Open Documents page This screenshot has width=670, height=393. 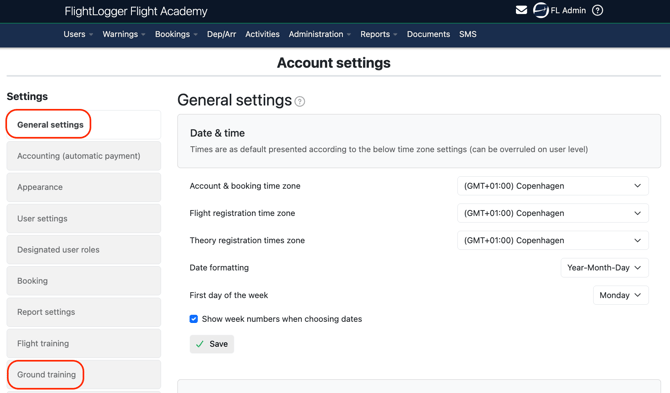[x=428, y=34]
